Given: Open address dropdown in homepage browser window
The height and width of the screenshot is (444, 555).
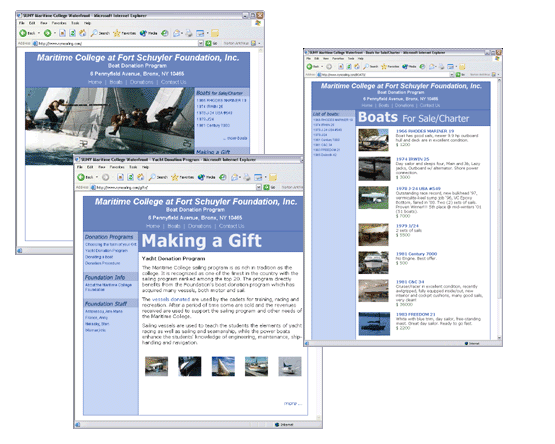Looking at the screenshot, I should (201, 43).
